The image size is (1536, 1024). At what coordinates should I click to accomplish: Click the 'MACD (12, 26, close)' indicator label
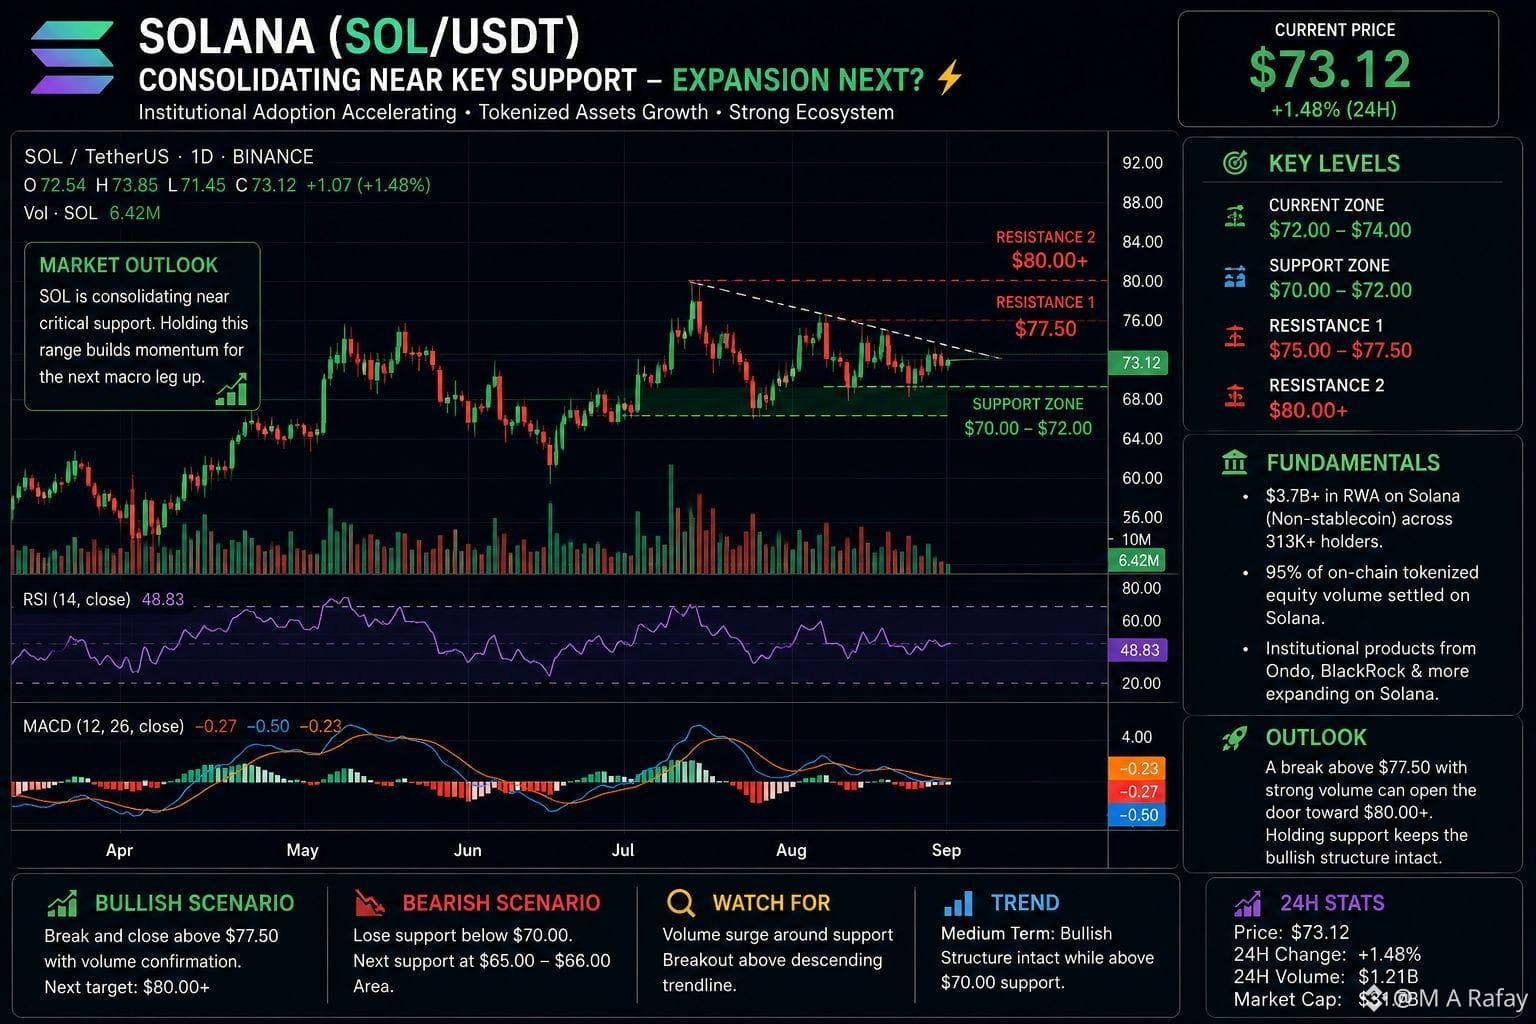pyautogui.click(x=103, y=726)
